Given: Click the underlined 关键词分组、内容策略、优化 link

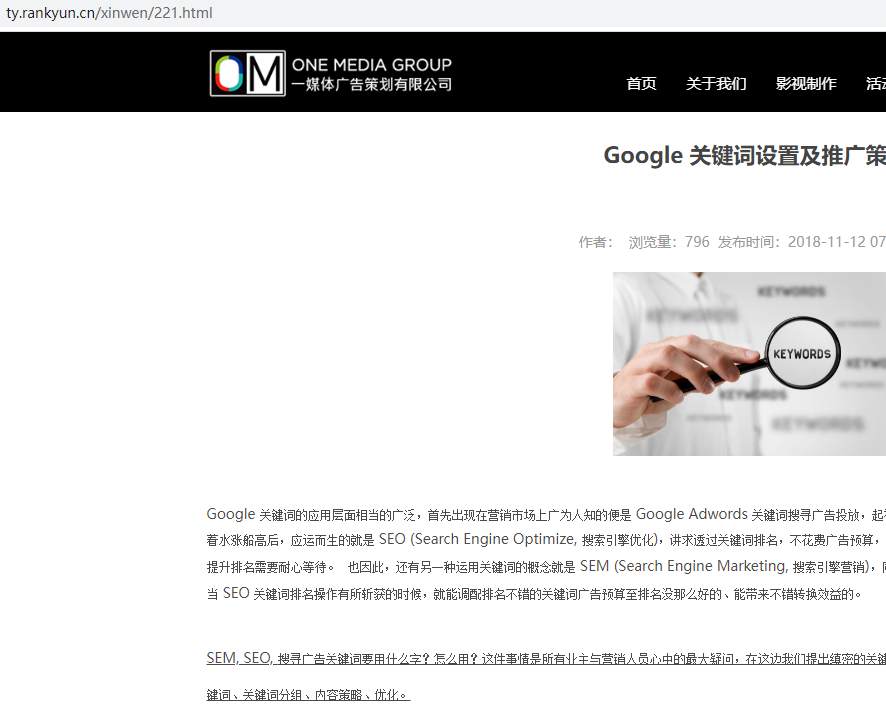Looking at the screenshot, I should (310, 693).
